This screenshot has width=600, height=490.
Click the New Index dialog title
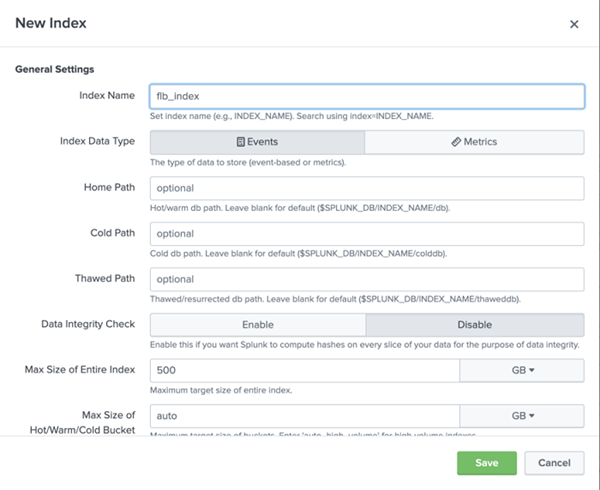(51, 23)
